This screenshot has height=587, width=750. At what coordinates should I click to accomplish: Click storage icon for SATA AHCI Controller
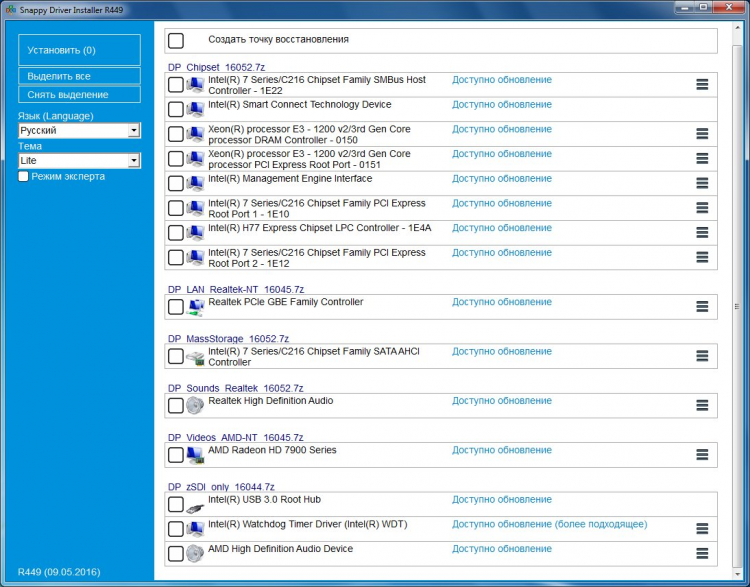(195, 358)
